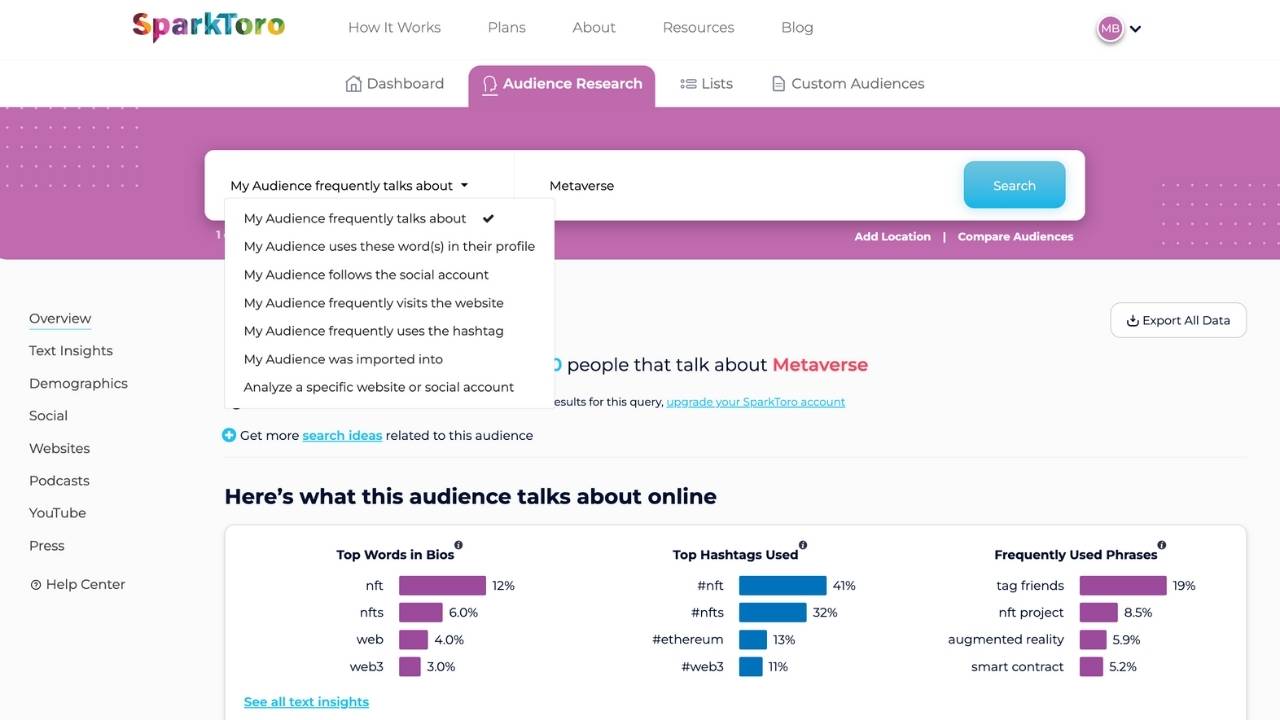Click the Search button
The height and width of the screenshot is (720, 1280).
coord(1014,185)
